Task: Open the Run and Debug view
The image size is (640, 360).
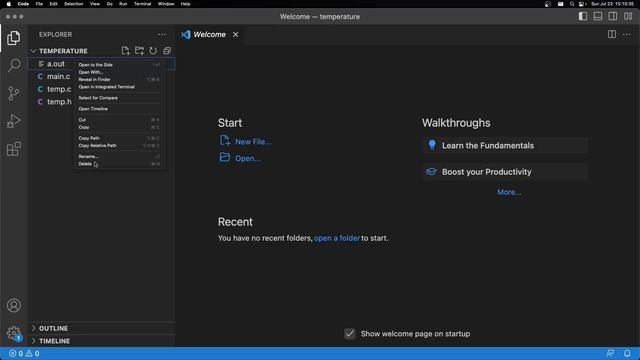Action: [x=13, y=121]
